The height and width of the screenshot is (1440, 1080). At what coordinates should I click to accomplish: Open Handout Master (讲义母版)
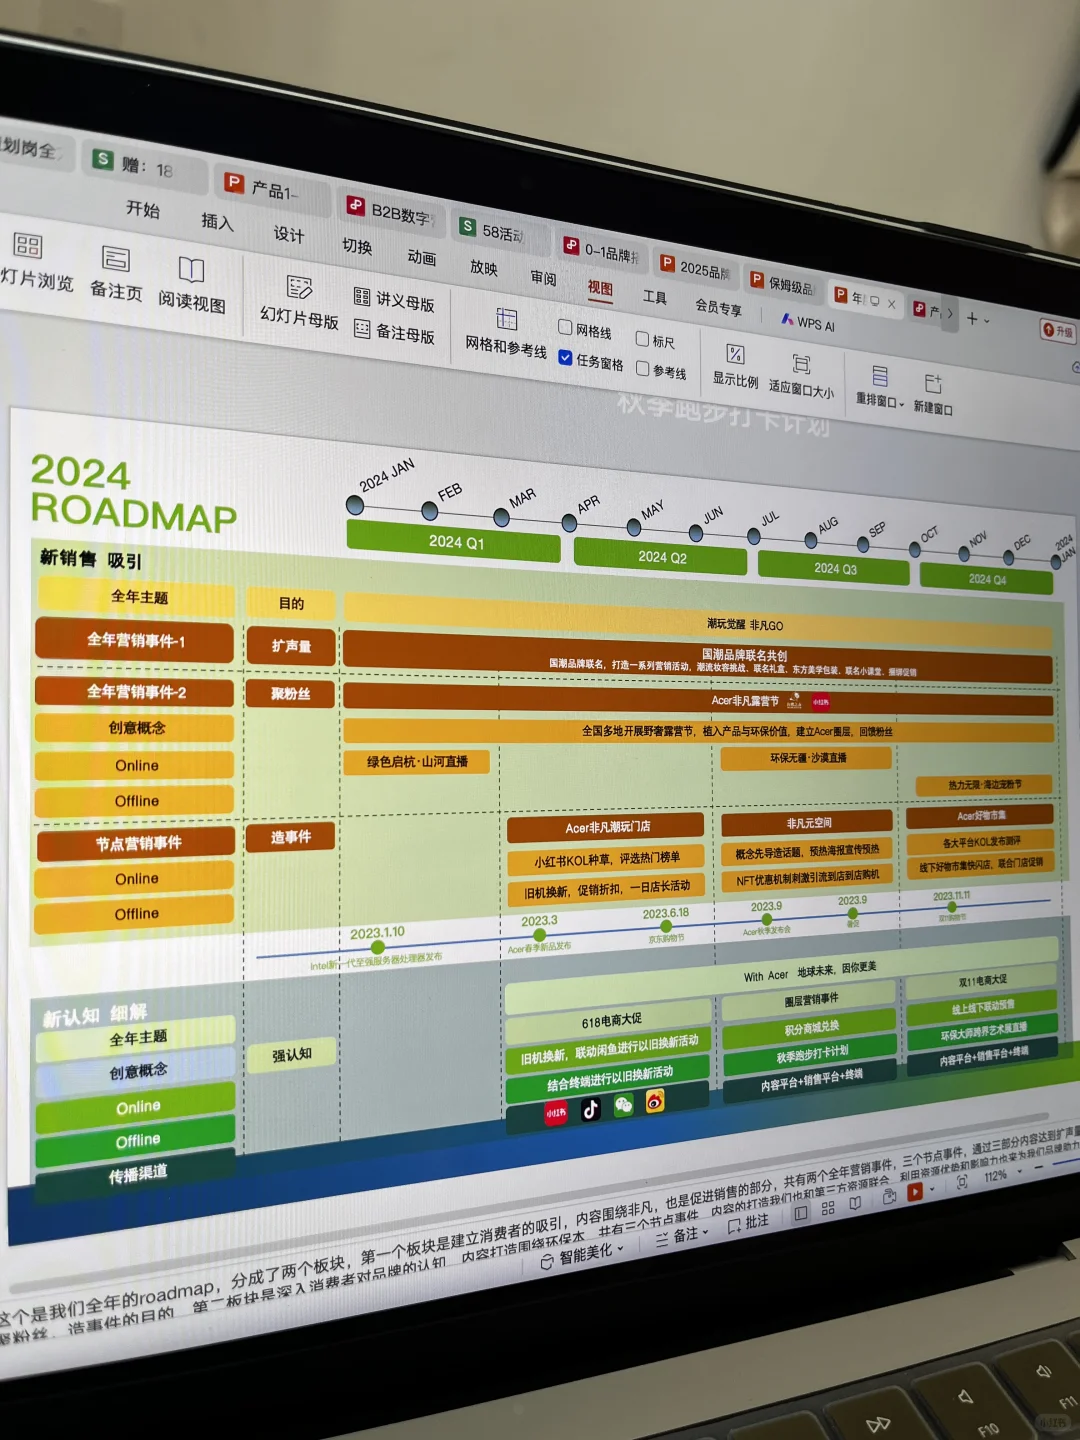(394, 299)
